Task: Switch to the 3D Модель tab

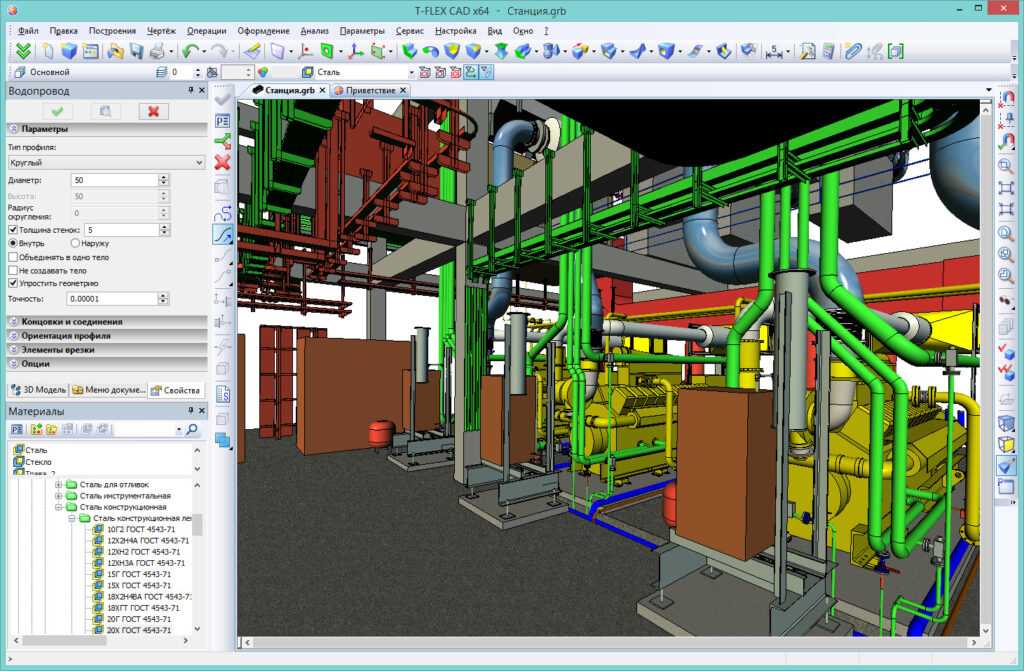Action: [x=38, y=390]
